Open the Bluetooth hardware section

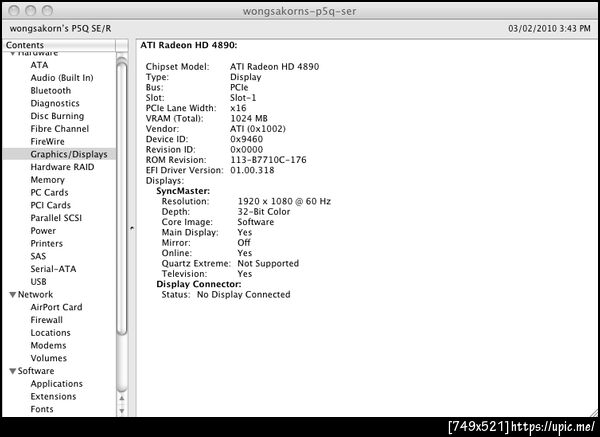click(x=51, y=91)
